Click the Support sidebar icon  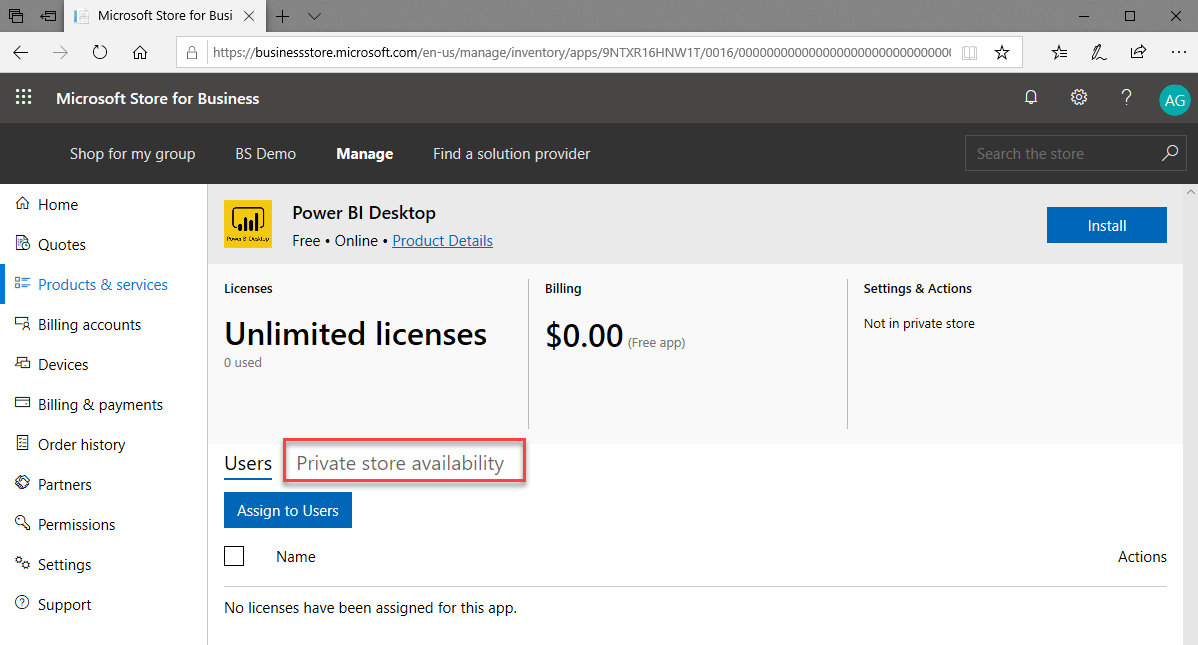(23, 603)
